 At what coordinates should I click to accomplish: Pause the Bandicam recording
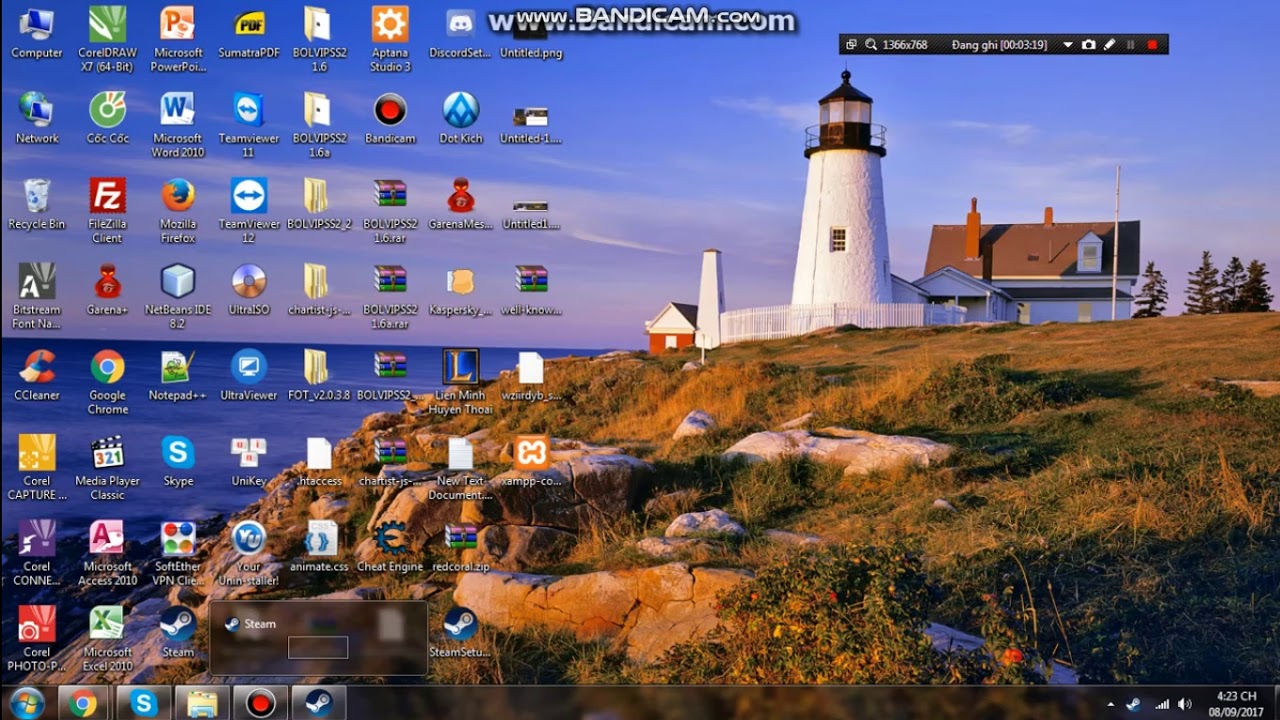click(x=1131, y=45)
